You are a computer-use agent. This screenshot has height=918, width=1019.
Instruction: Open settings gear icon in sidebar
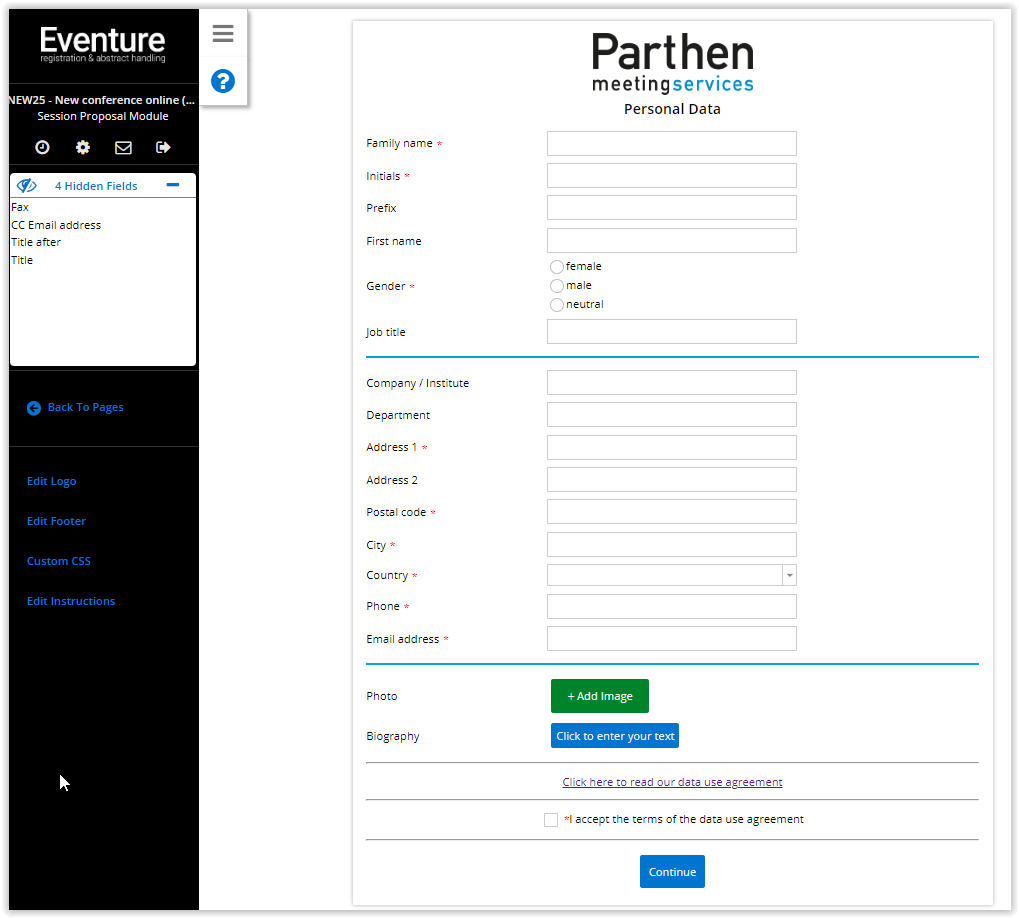pos(83,147)
